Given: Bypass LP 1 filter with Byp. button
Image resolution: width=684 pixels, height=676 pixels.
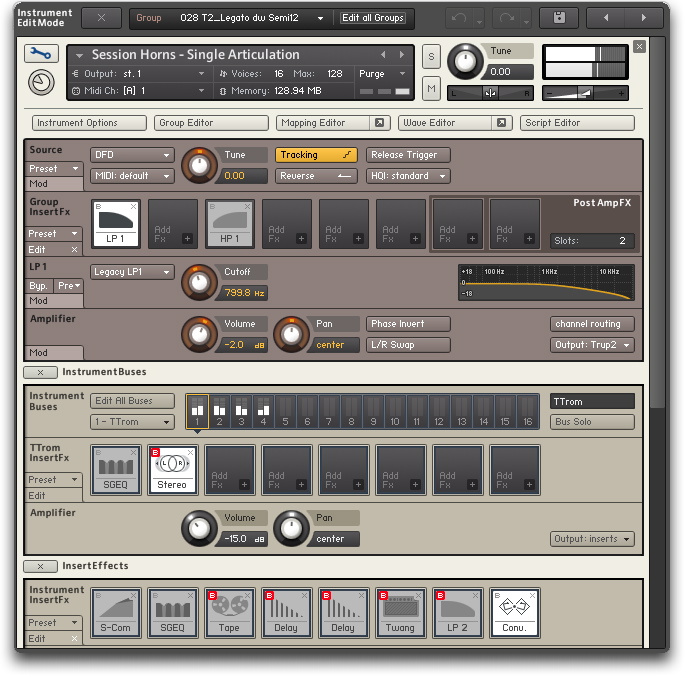Looking at the screenshot, I should tap(38, 286).
